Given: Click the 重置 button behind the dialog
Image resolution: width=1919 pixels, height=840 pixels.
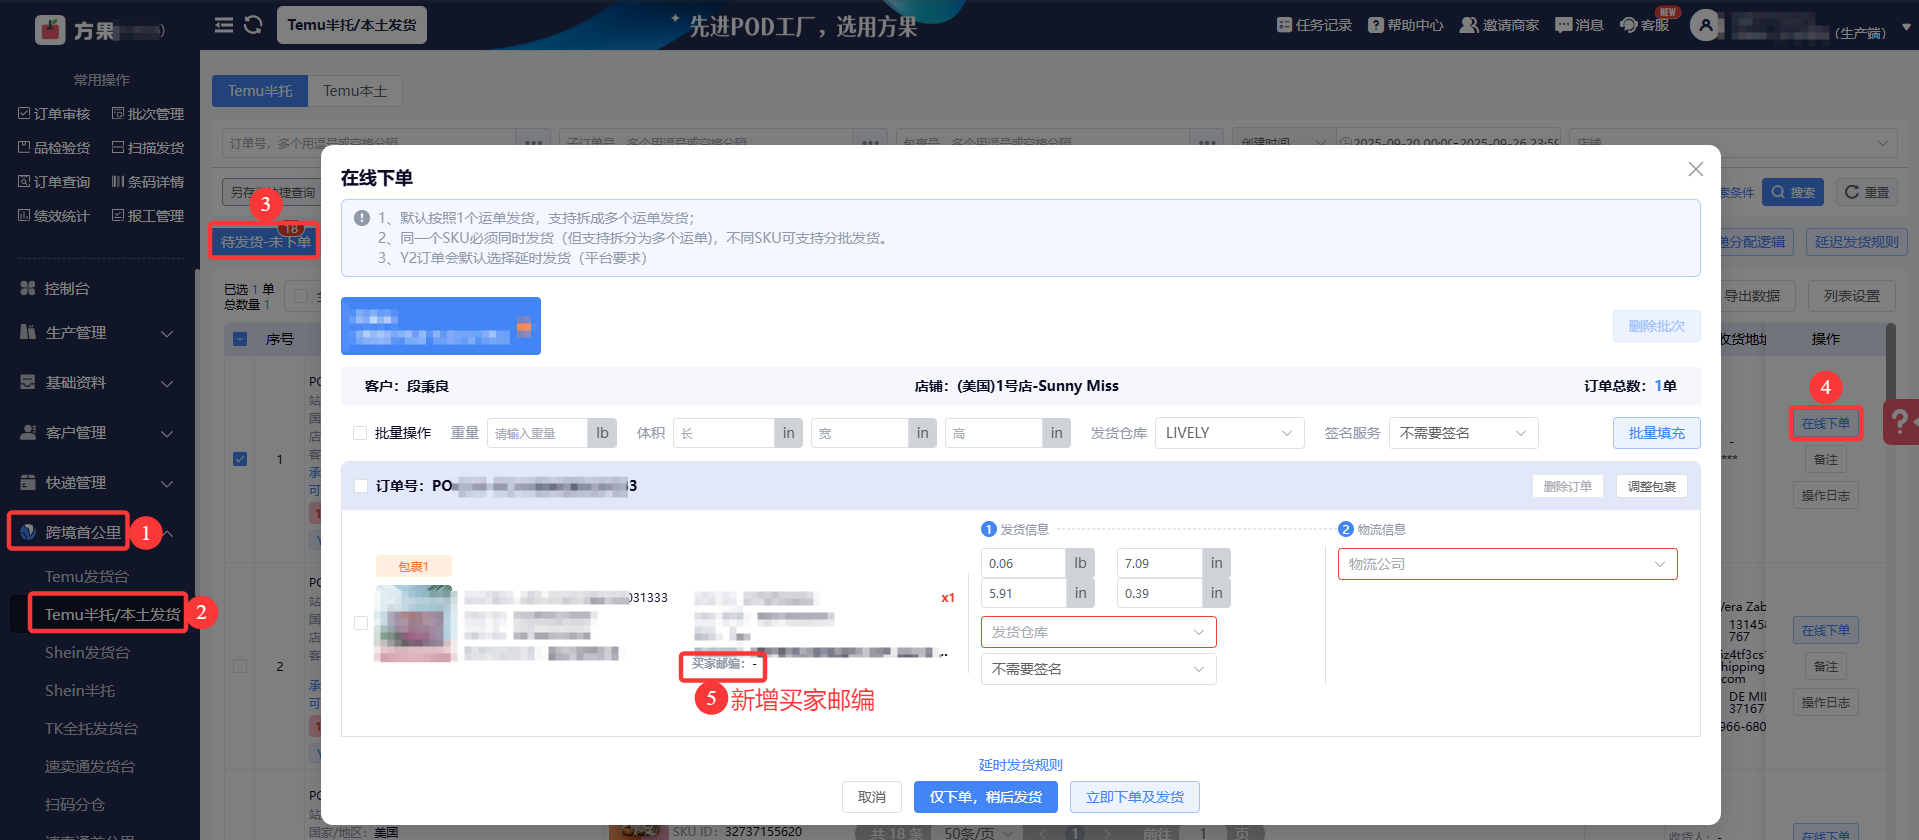Looking at the screenshot, I should pos(1867,192).
